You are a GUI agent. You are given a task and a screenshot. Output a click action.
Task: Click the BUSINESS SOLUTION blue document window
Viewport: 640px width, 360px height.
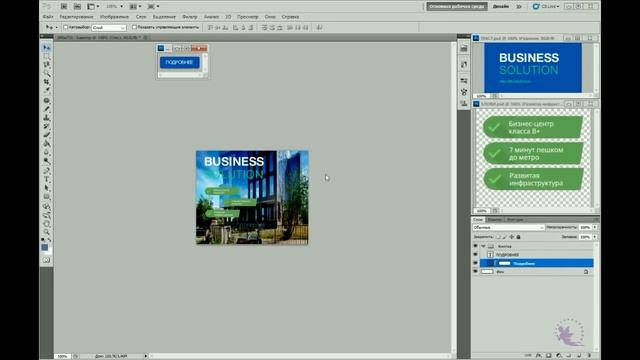[533, 68]
